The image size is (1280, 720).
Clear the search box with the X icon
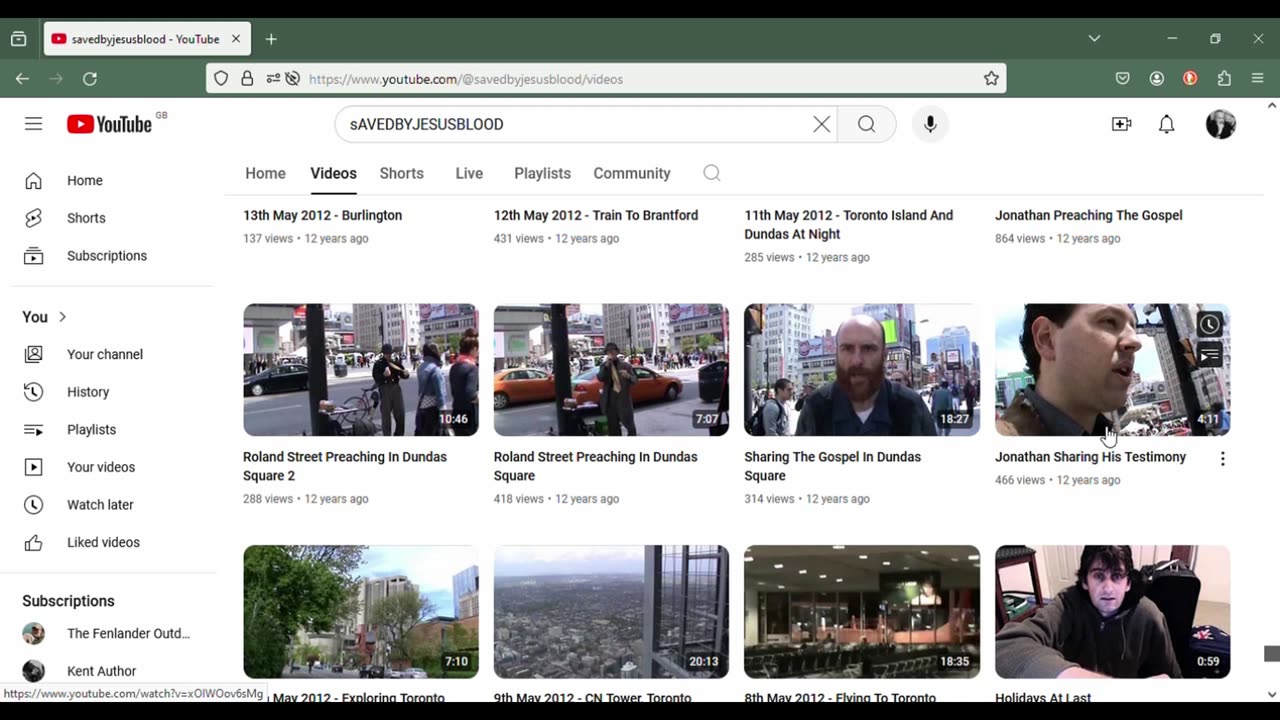[821, 124]
